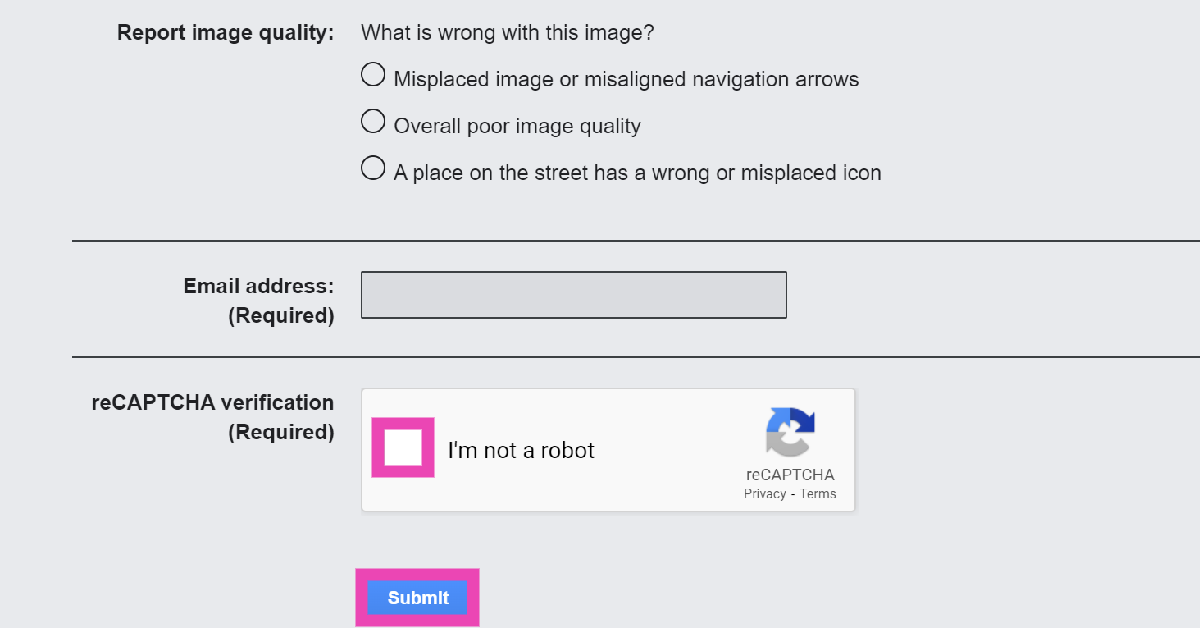1200x628 pixels.
Task: Click the reCAPTCHA arrows logo
Action: coord(790,433)
